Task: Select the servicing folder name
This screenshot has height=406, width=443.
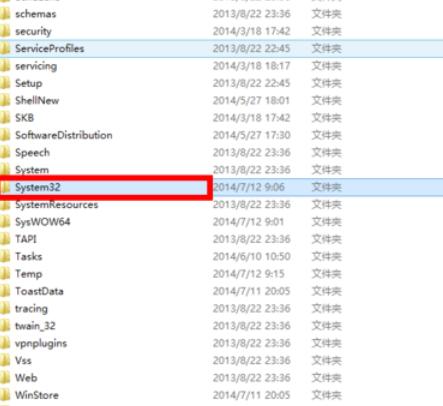Action: pos(36,66)
